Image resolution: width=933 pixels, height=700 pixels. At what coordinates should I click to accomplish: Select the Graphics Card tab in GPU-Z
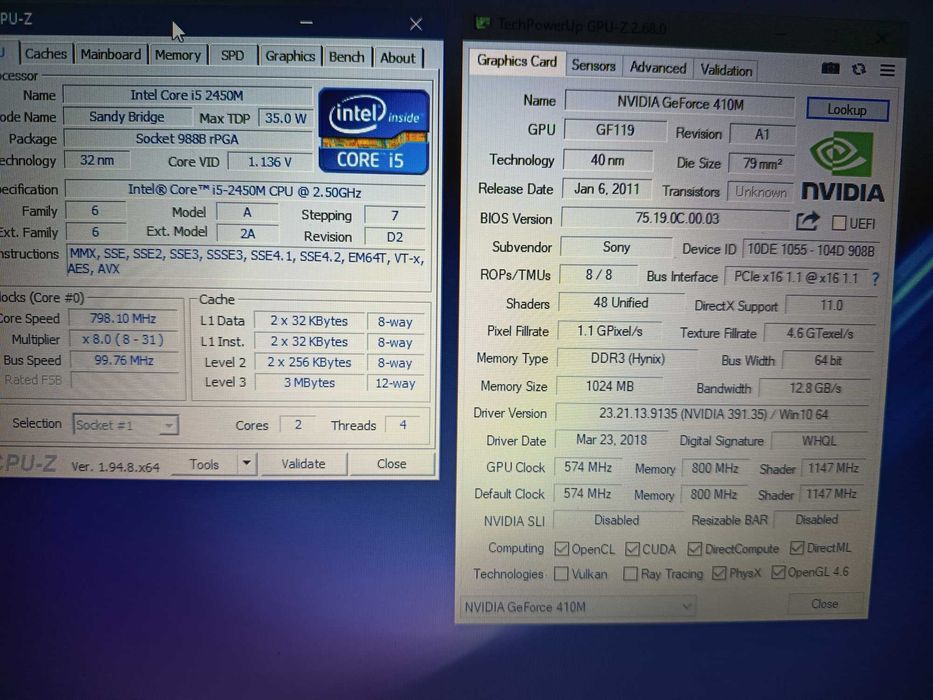(516, 61)
